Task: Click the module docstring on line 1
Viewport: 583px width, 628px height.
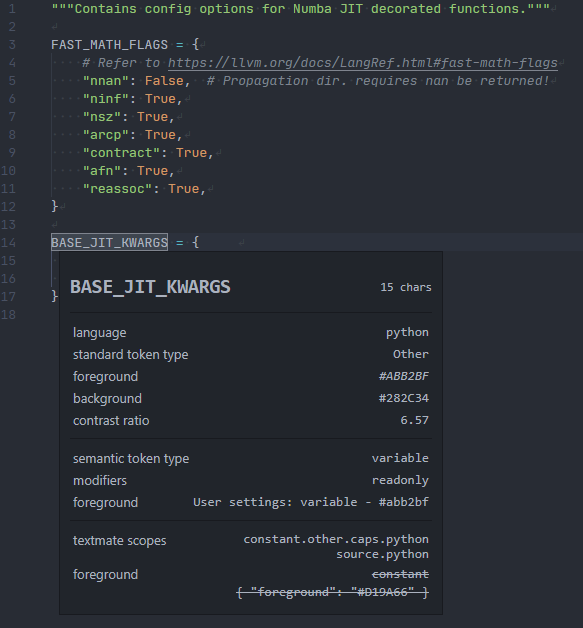Action: coord(300,9)
